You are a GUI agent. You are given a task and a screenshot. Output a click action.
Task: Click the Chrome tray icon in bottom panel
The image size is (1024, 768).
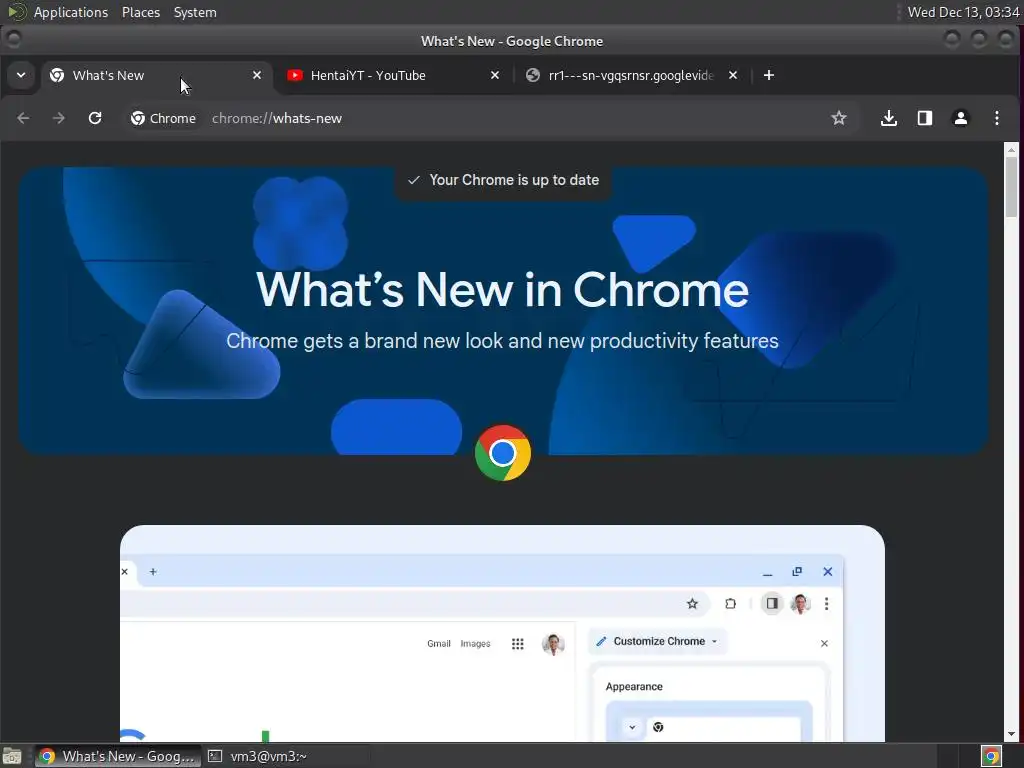(x=991, y=756)
